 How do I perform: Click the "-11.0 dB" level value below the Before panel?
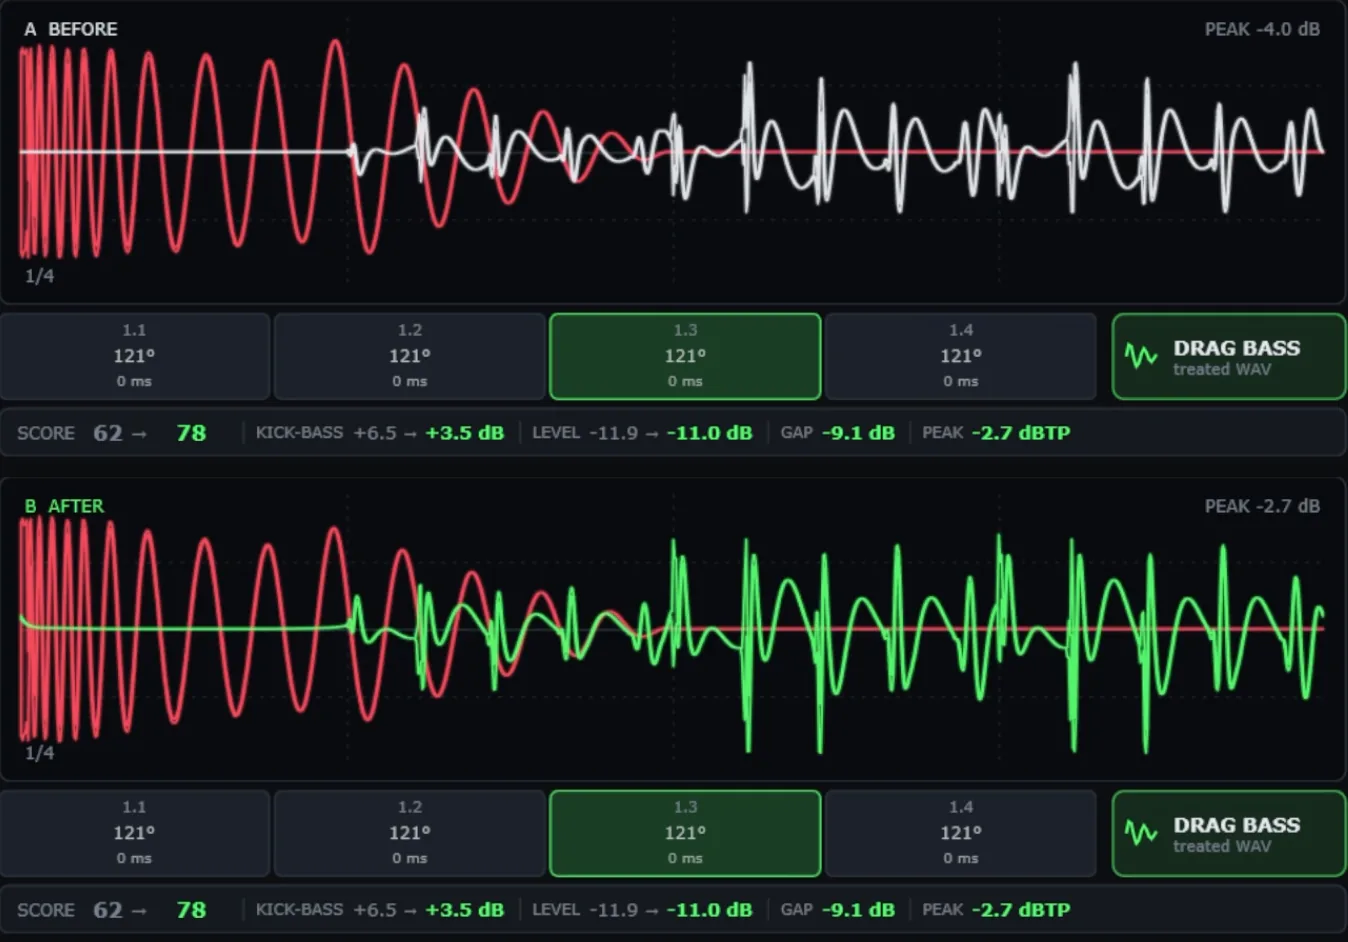pos(710,433)
